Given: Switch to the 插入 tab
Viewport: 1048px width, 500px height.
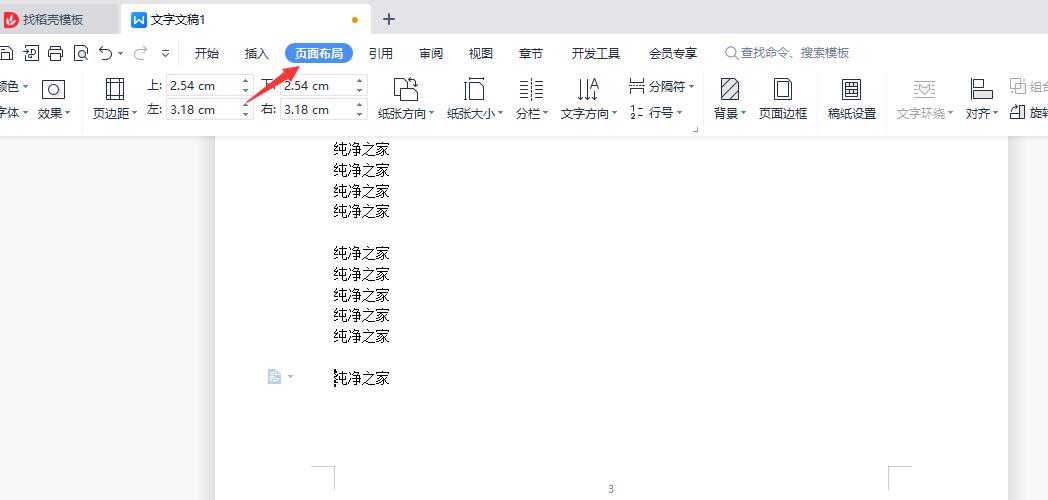Looking at the screenshot, I should click(257, 53).
